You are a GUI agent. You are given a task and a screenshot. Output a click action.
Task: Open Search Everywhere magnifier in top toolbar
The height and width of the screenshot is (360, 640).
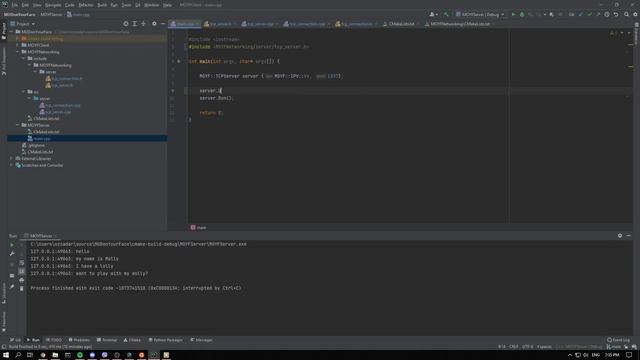627,14
